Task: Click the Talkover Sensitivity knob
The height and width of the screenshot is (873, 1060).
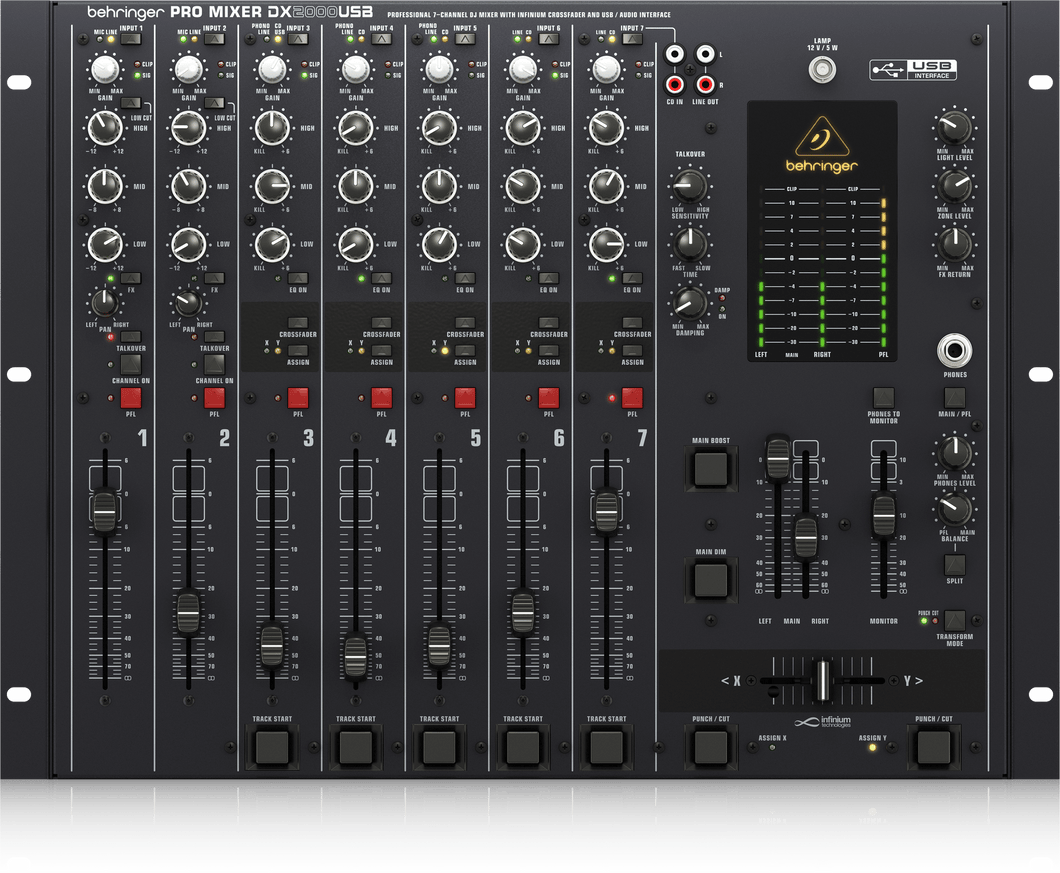Action: click(685, 184)
